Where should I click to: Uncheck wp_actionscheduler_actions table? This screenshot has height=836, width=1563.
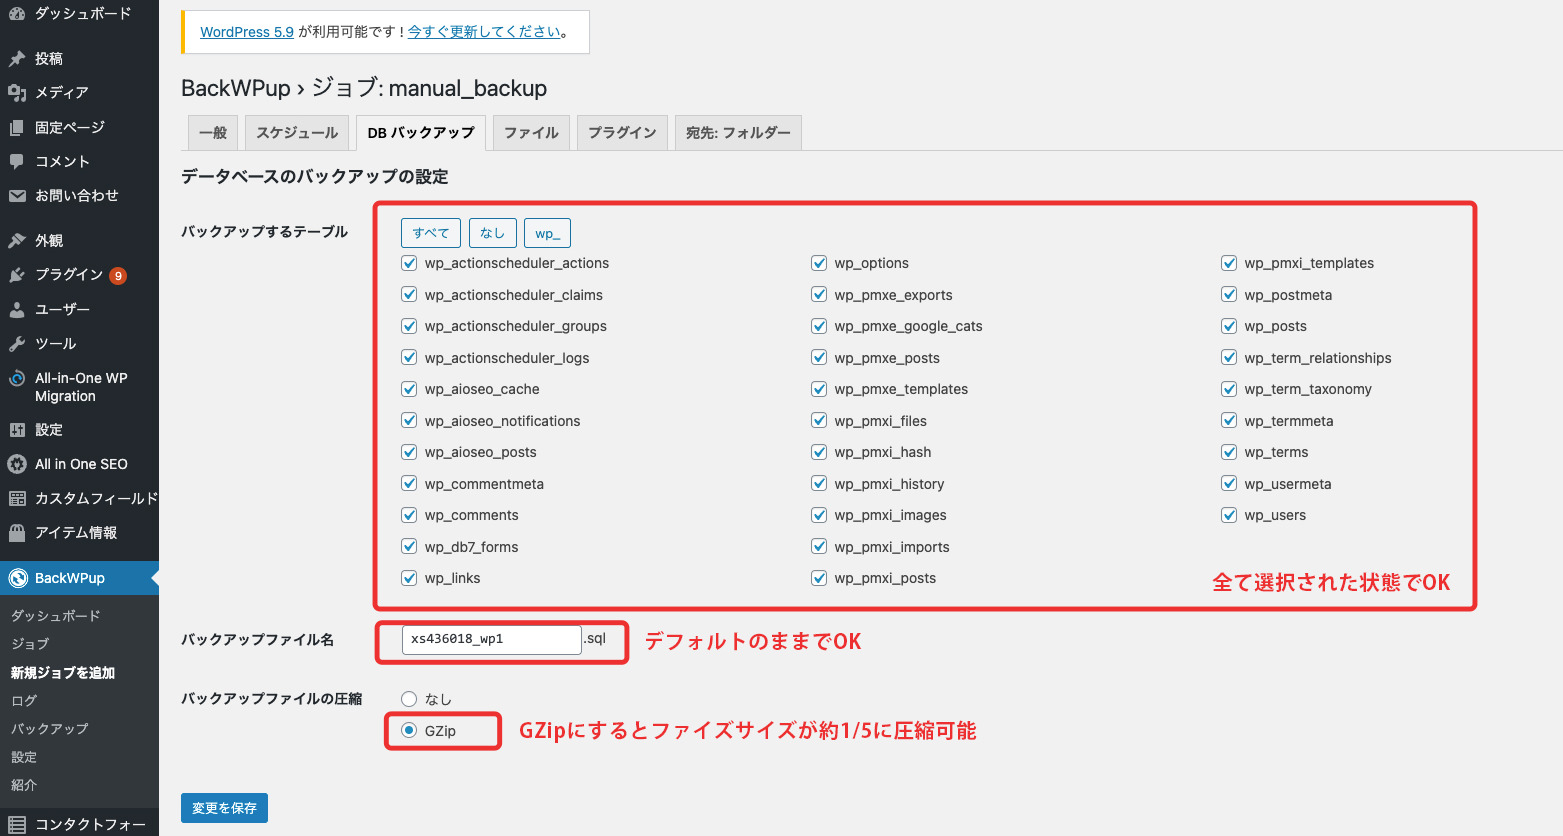click(x=409, y=263)
